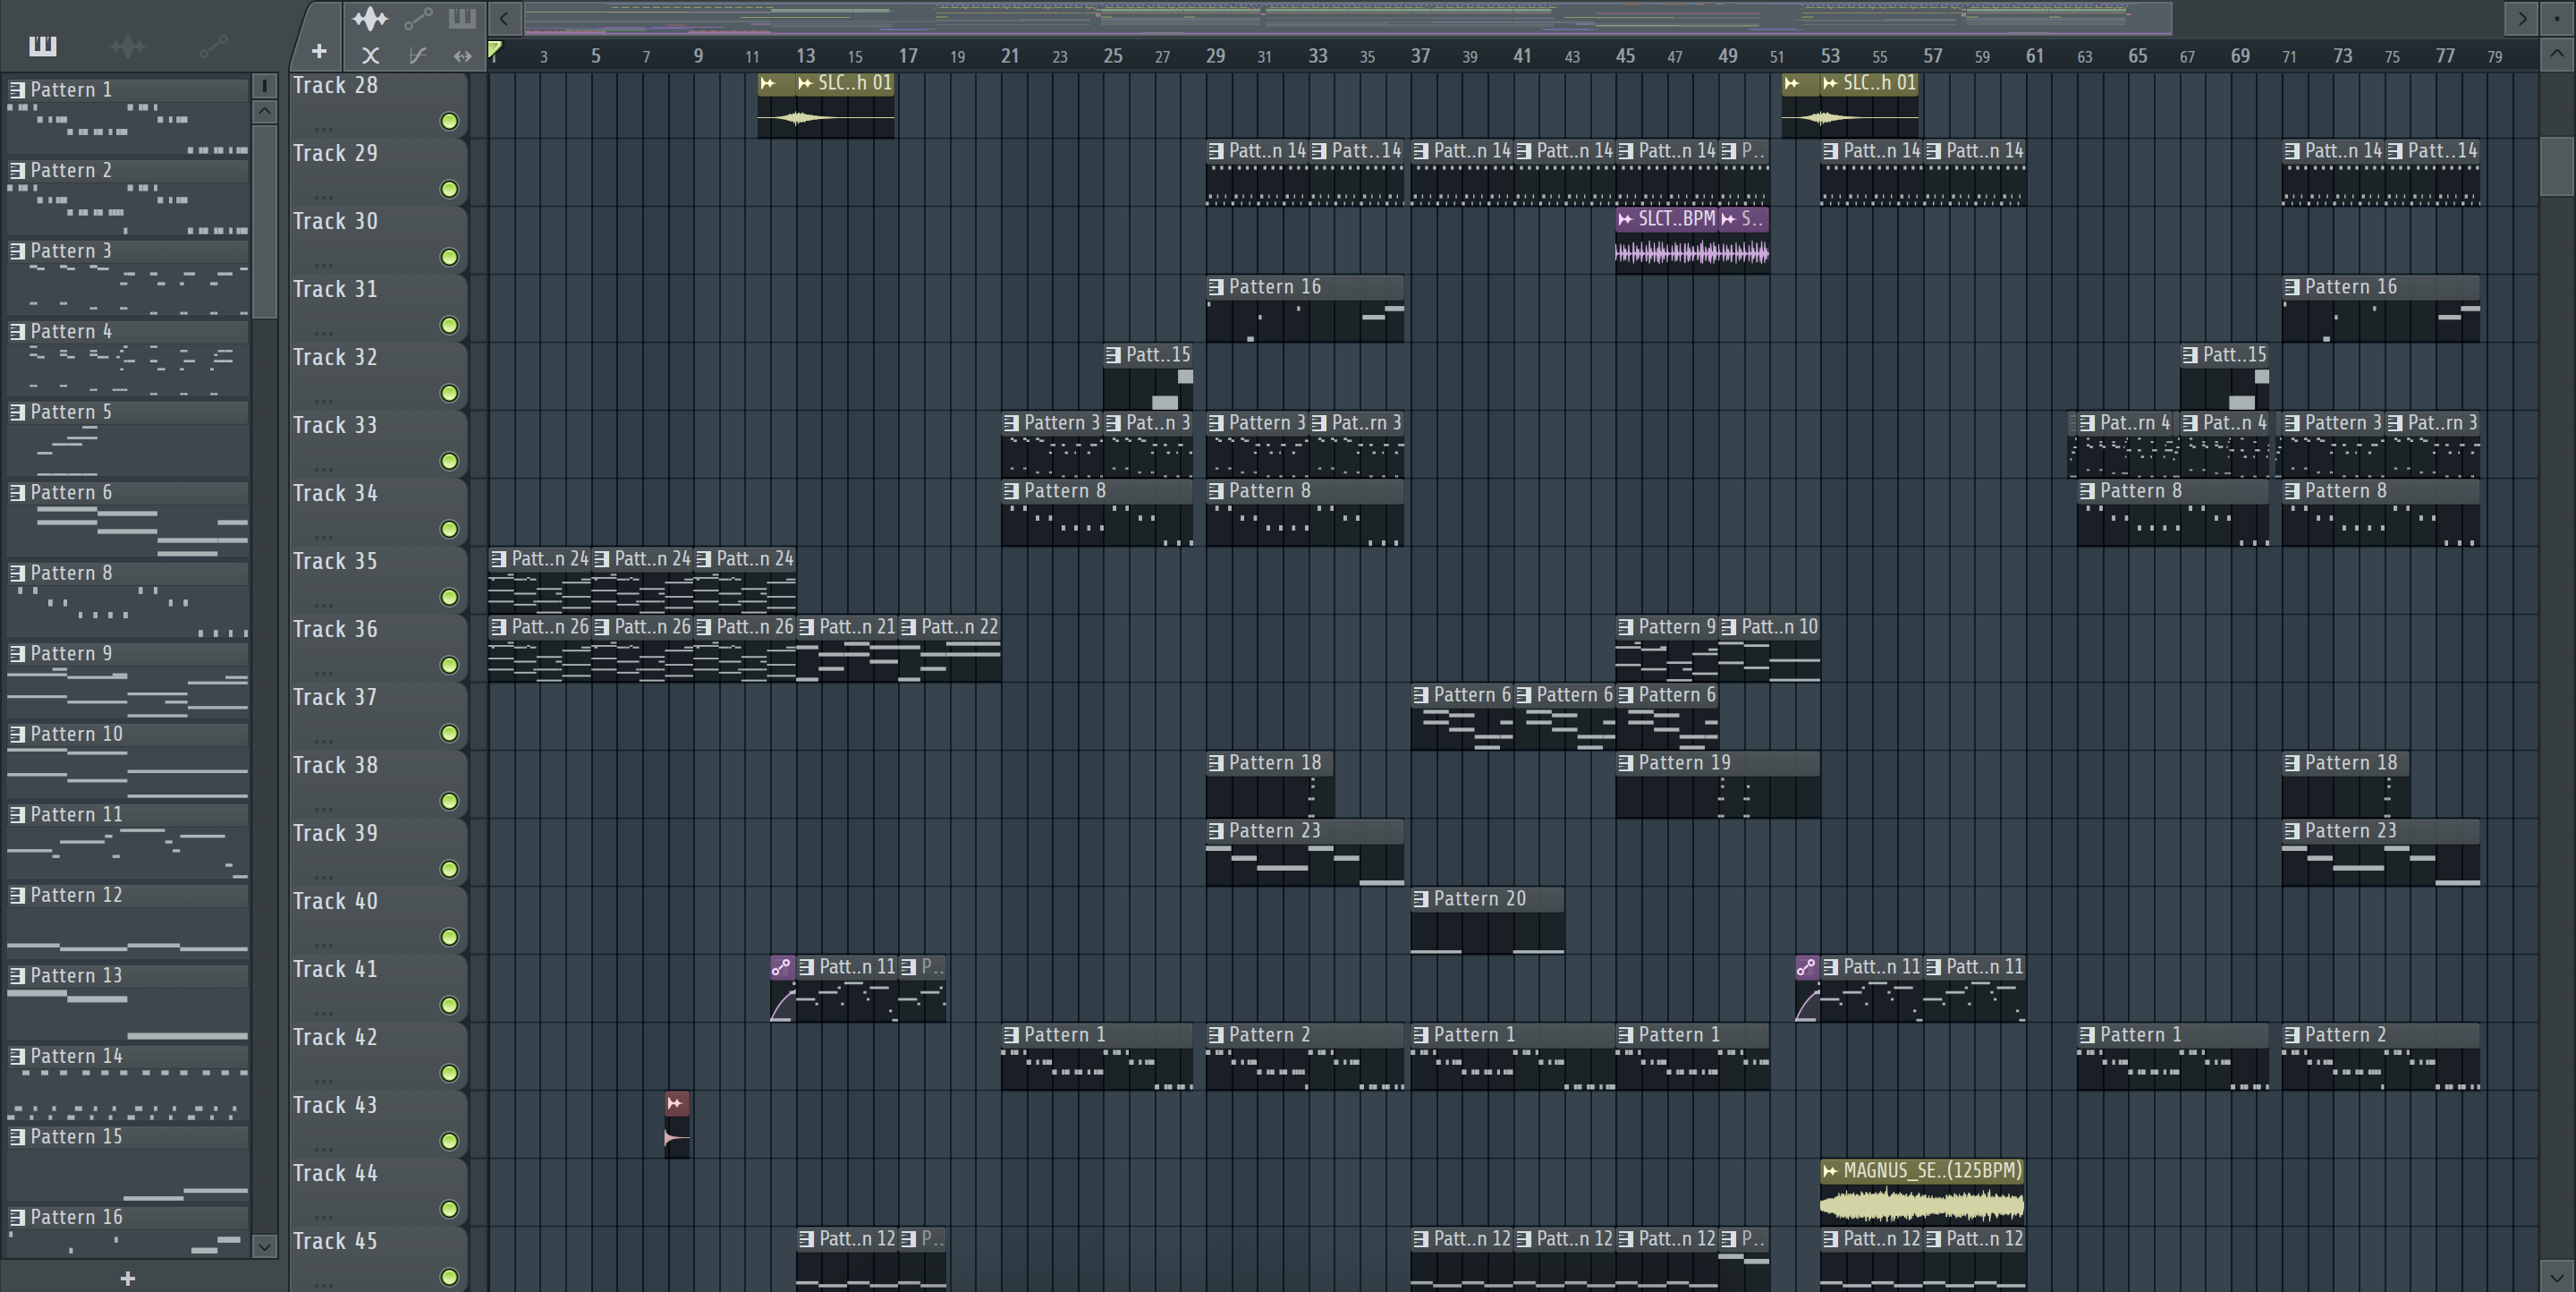Select the Track 33 header
Screen dimensions: 2576x1292
tap(378, 445)
